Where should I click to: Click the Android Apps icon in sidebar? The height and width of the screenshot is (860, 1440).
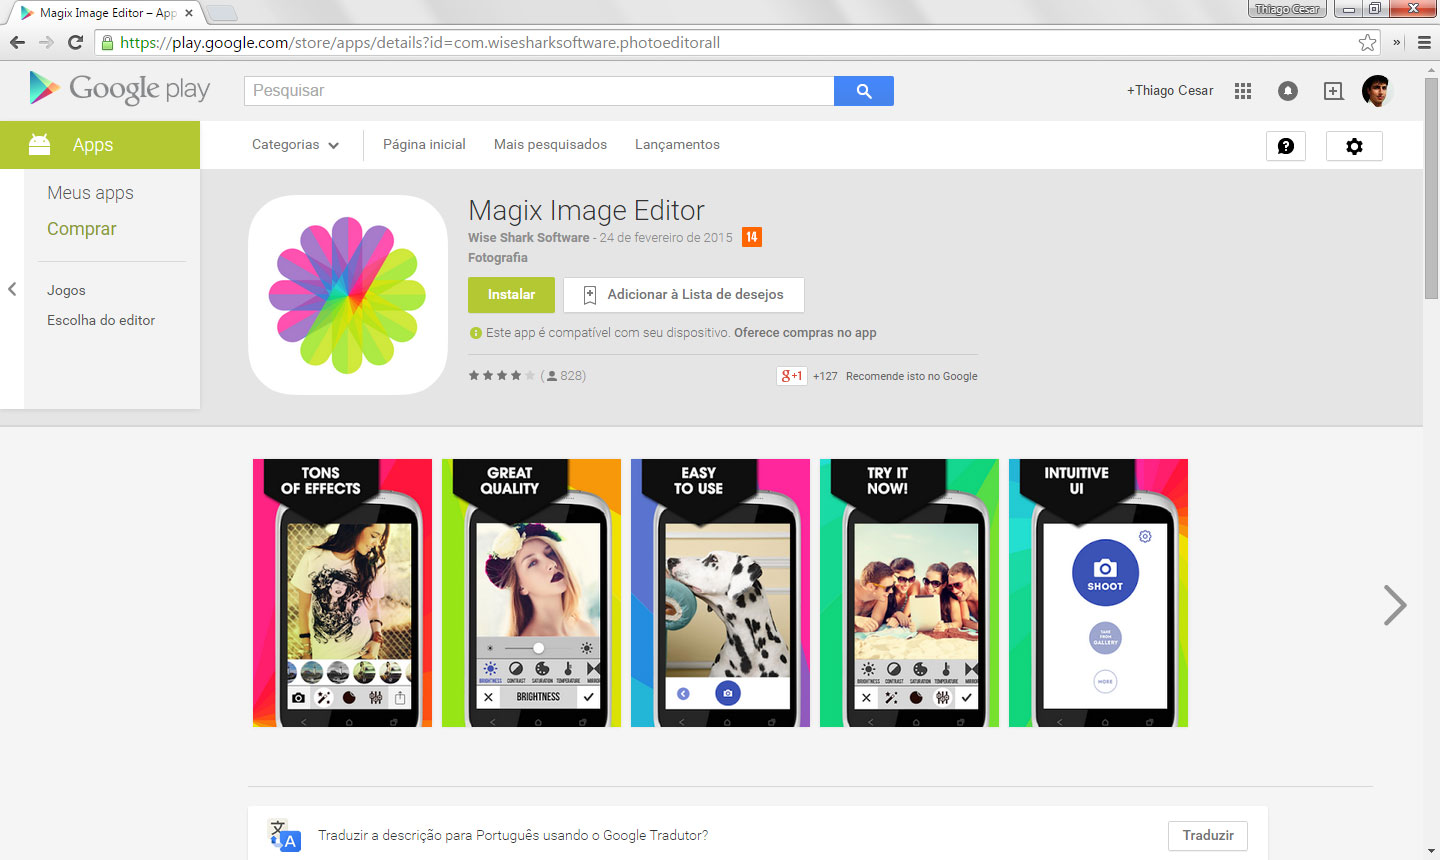click(39, 145)
